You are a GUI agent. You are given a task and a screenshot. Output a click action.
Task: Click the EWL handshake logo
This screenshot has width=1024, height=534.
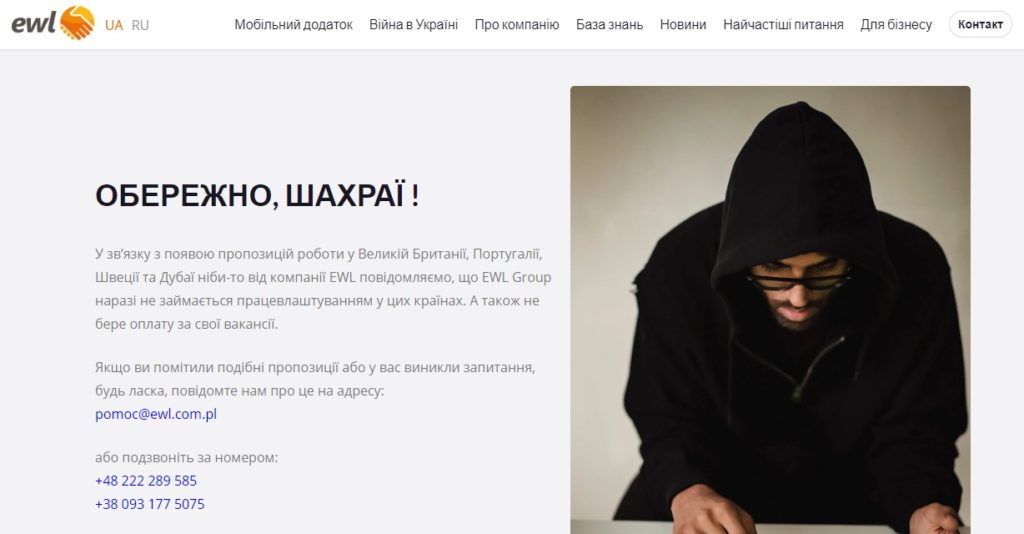point(77,22)
